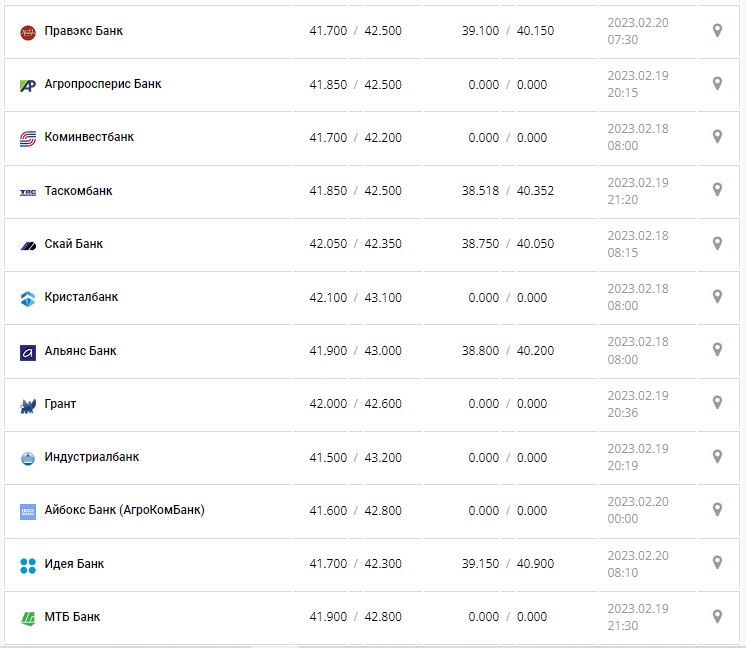Click the Идея Банк logo icon
Image resolution: width=746 pixels, height=648 pixels.
point(28,565)
